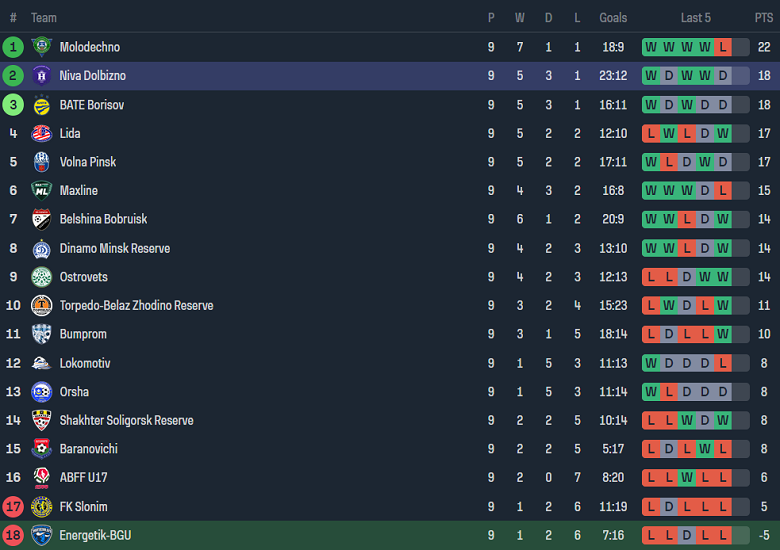780x550 pixels.
Task: Click Ostrovets' latest win form badge
Action: click(x=723, y=277)
